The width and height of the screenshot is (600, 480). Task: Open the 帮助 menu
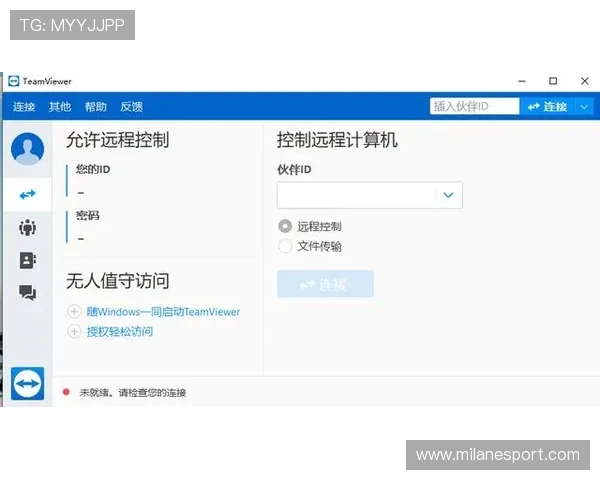[x=96, y=106]
